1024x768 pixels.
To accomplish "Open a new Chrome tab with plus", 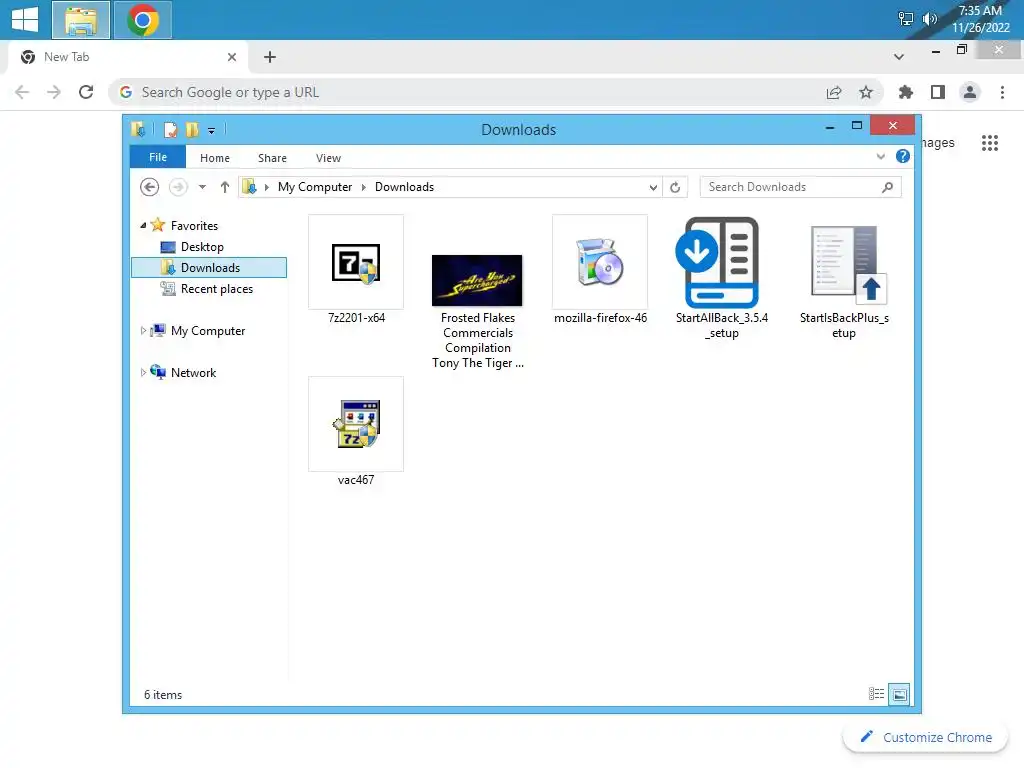I will 270,57.
